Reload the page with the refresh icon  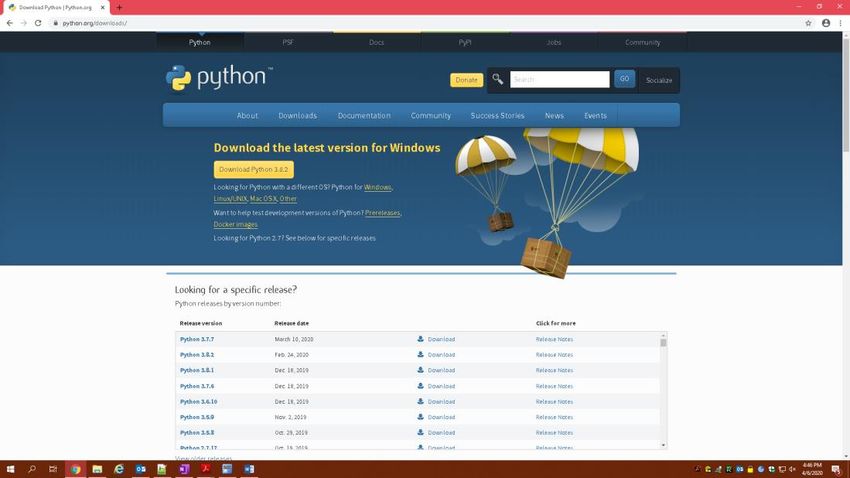pyautogui.click(x=38, y=23)
